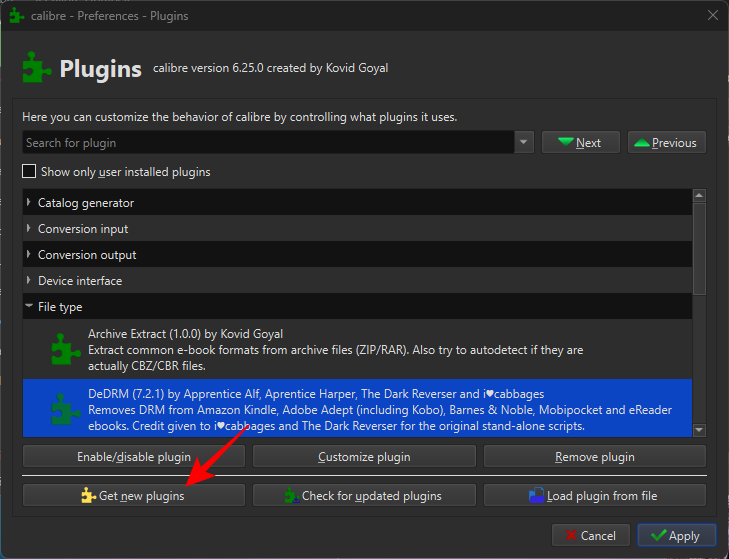Click the green down arrow on Next
This screenshot has width=729, height=559.
click(566, 143)
